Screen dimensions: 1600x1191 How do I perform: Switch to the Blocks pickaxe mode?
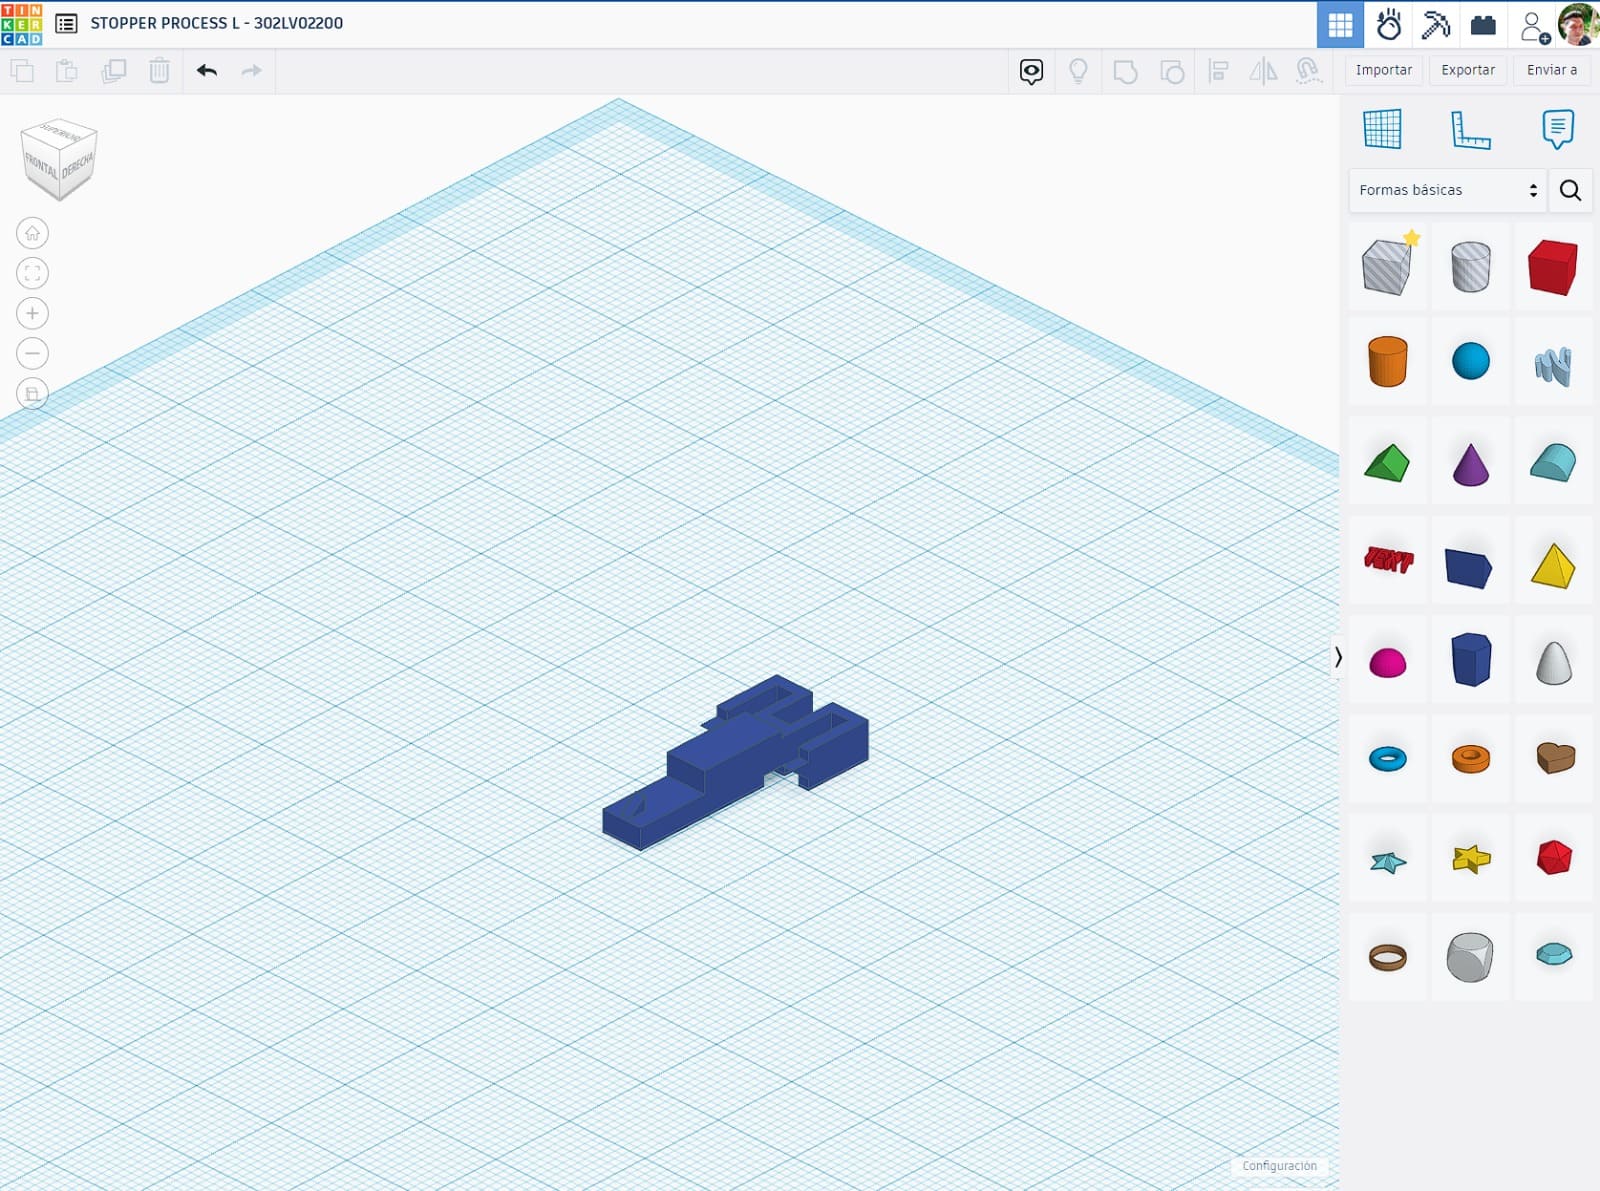(x=1436, y=25)
